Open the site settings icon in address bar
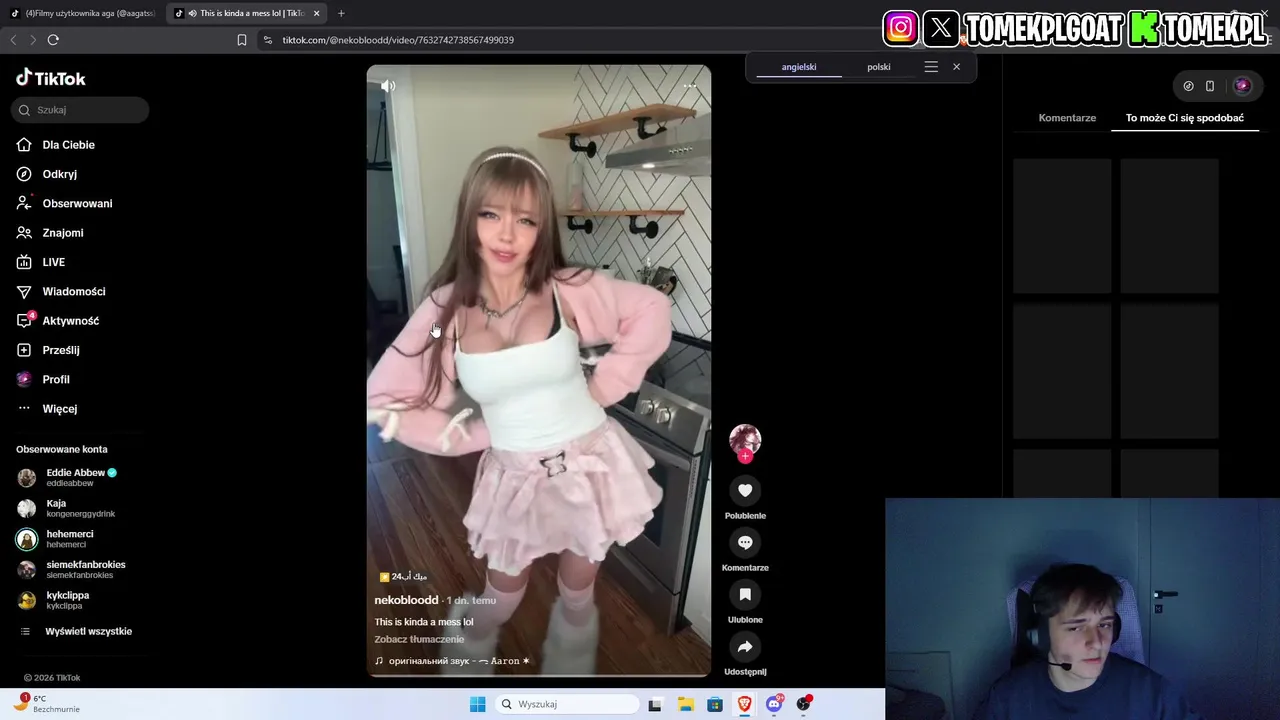 click(267, 40)
